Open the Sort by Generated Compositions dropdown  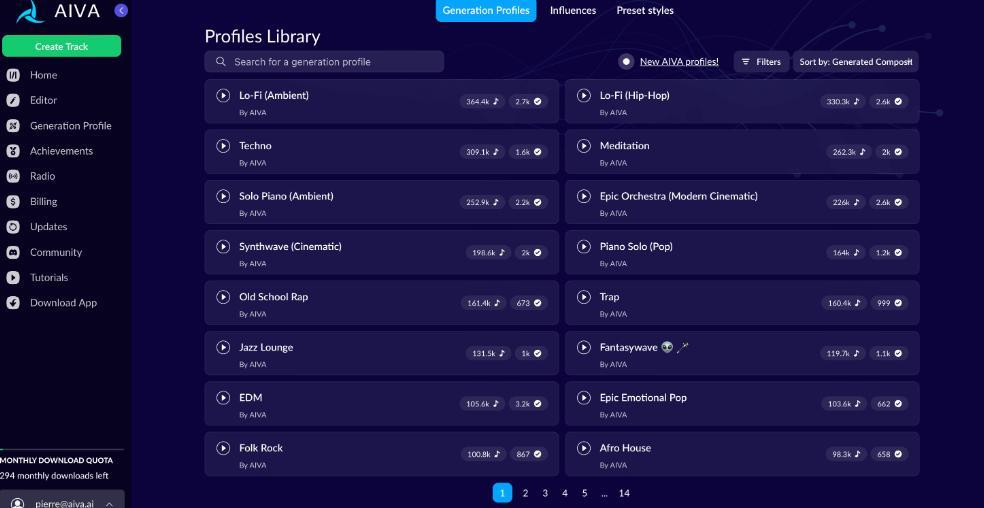click(x=855, y=62)
